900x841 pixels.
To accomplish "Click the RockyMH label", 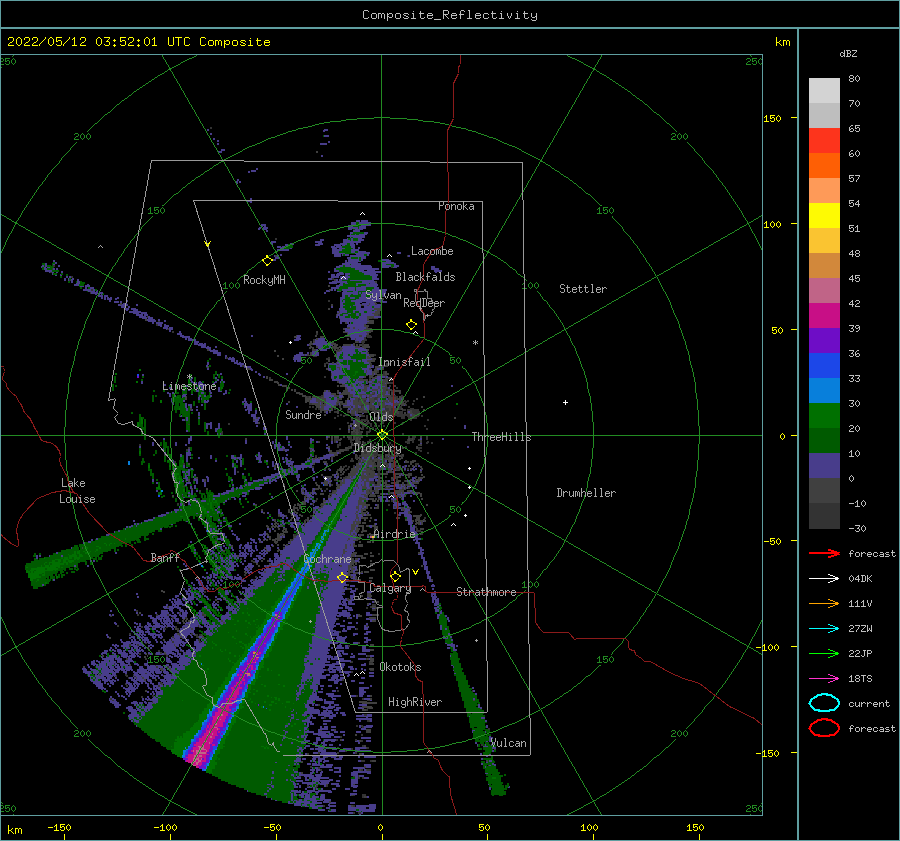I will click(x=264, y=280).
